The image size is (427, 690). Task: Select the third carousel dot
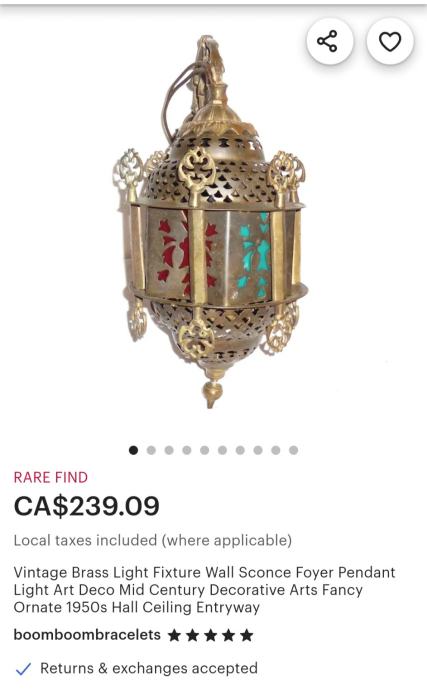[169, 450]
